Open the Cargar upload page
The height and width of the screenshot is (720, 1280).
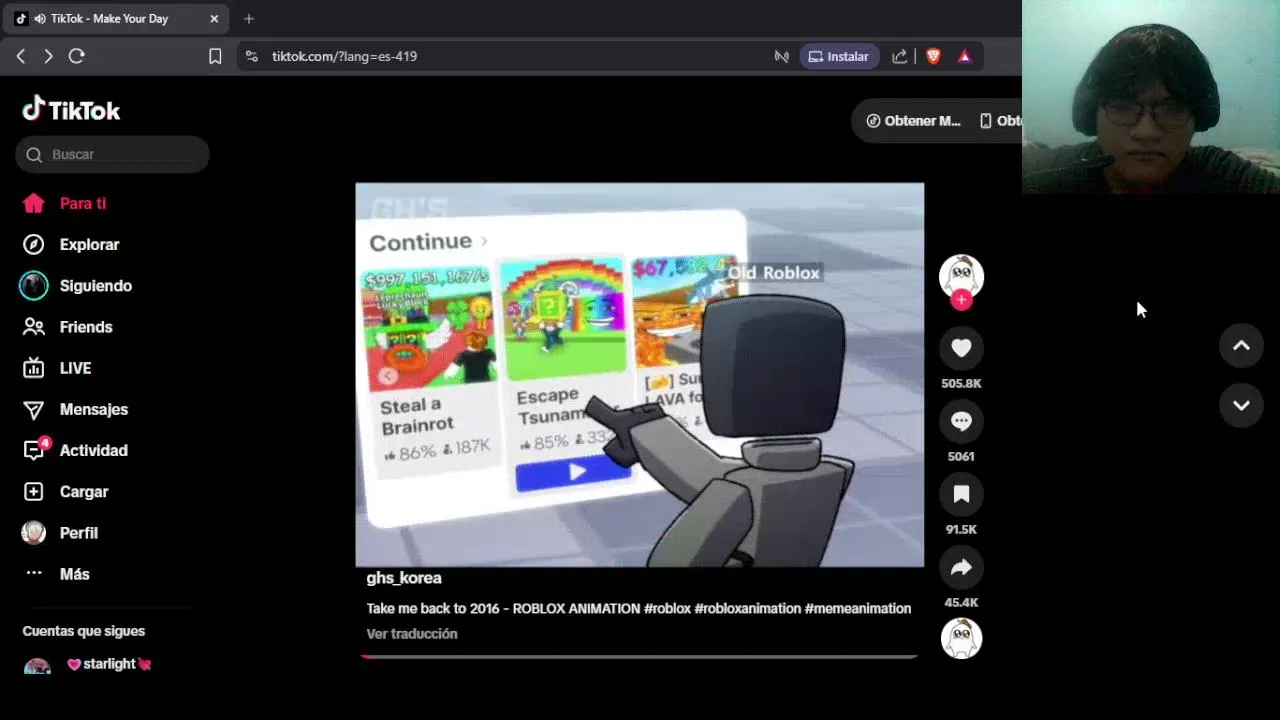point(65,492)
